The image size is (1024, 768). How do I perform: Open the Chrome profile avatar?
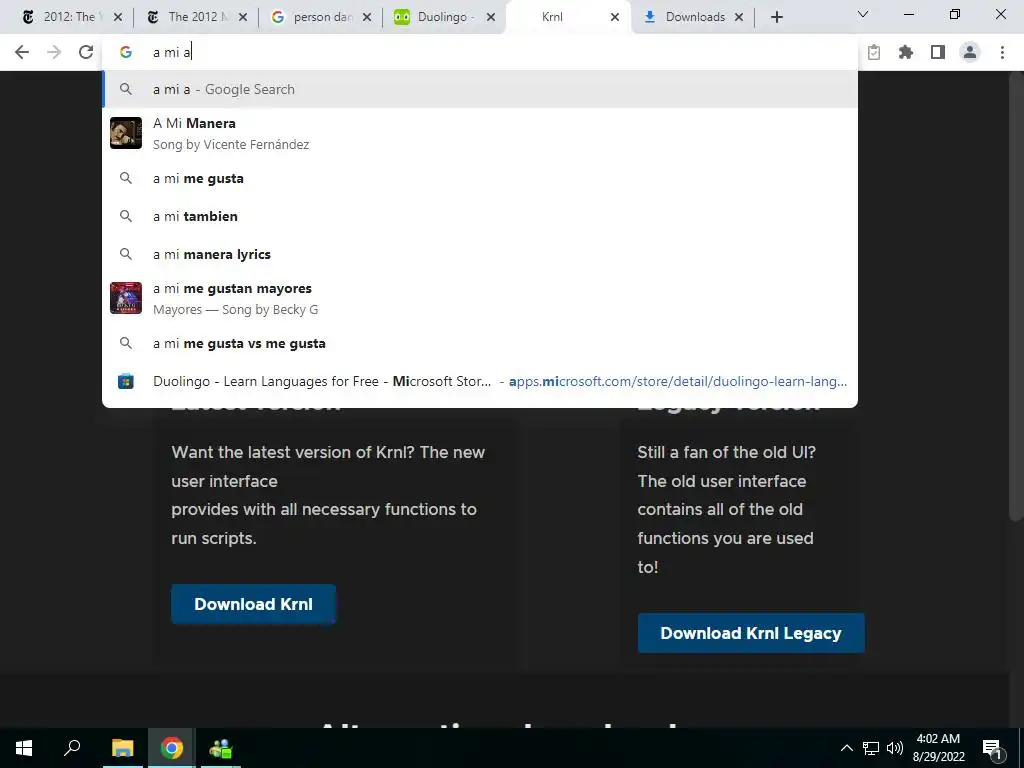click(x=970, y=52)
